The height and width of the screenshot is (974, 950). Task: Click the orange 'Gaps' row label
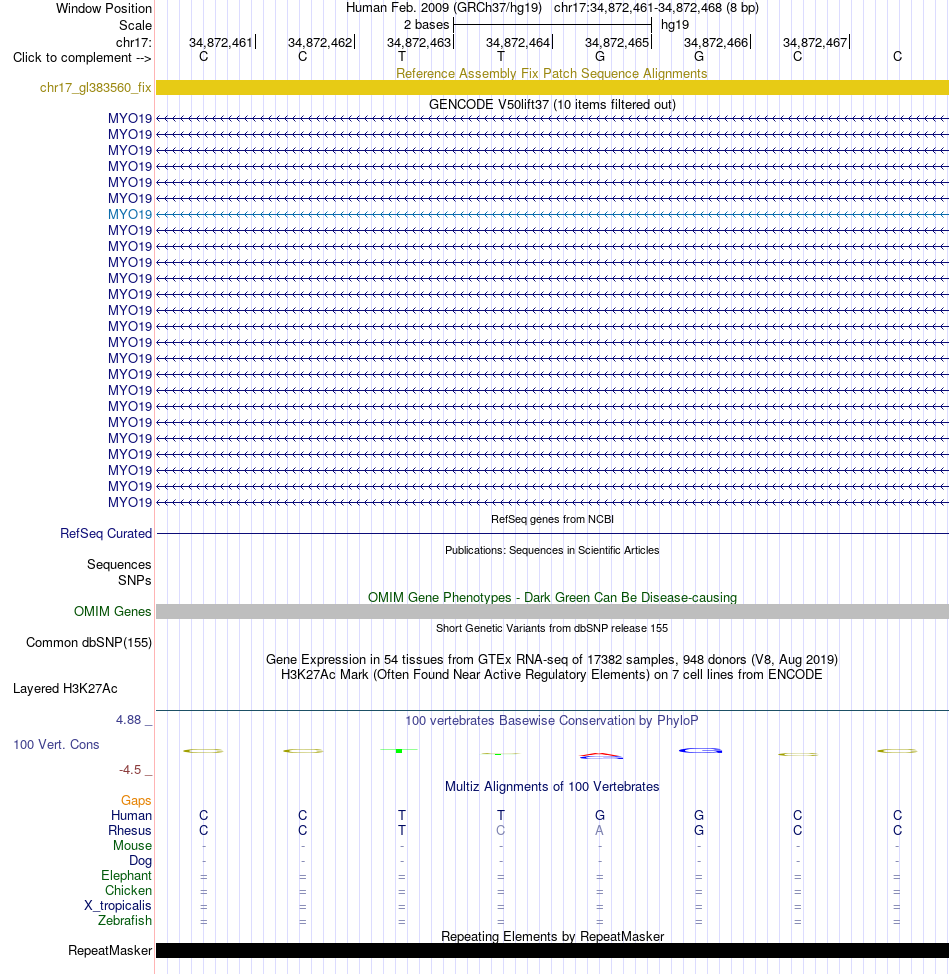click(136, 801)
